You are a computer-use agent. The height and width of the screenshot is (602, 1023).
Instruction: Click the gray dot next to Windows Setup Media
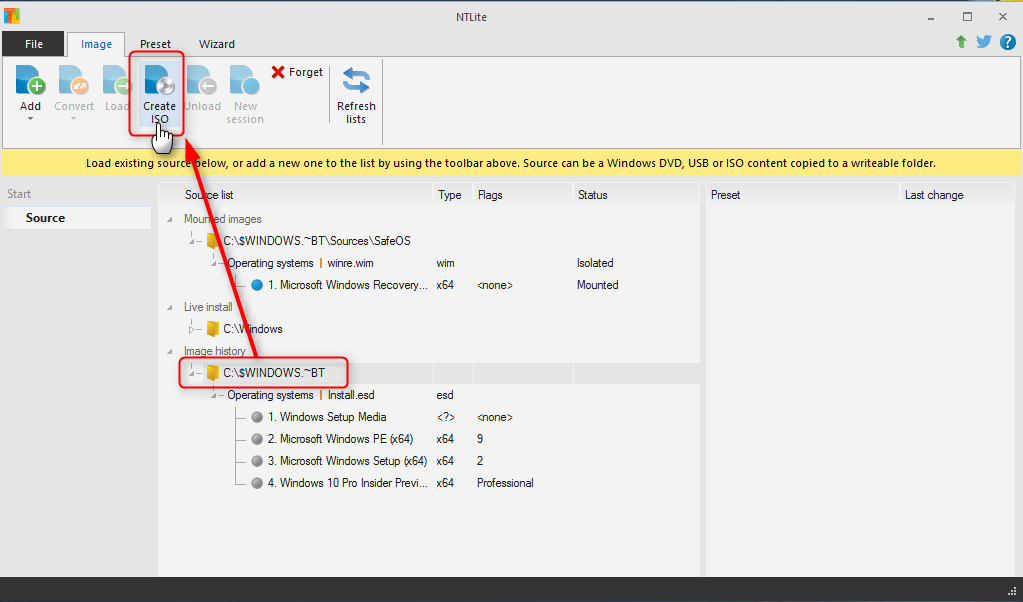[x=257, y=417]
